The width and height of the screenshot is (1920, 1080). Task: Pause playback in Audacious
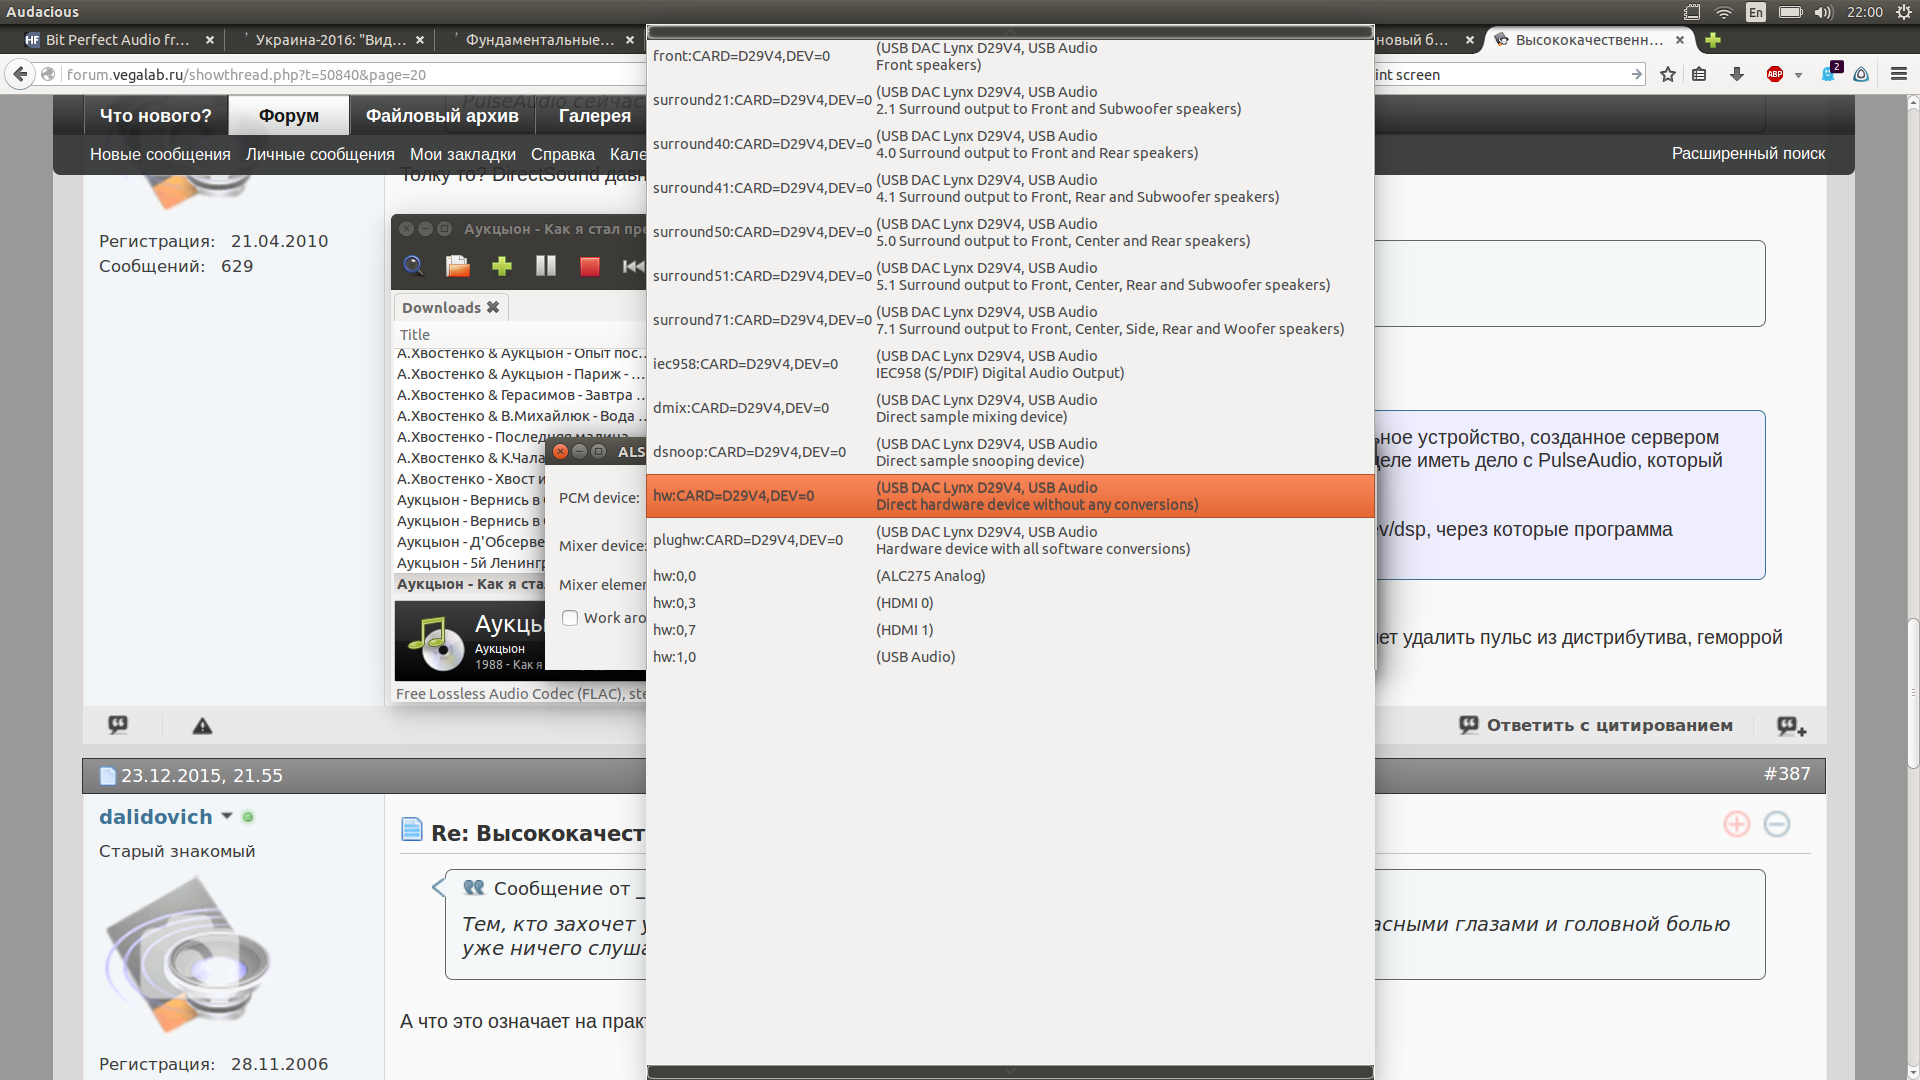pos(546,266)
